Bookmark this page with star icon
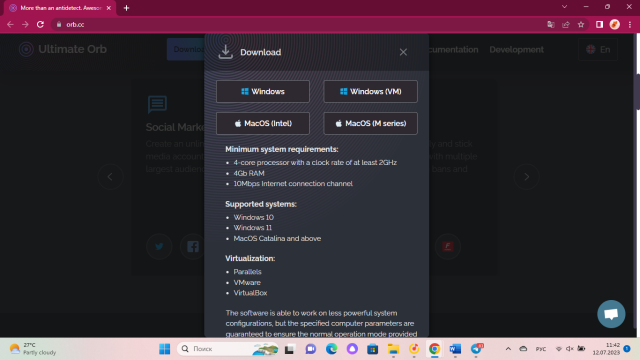 581,24
